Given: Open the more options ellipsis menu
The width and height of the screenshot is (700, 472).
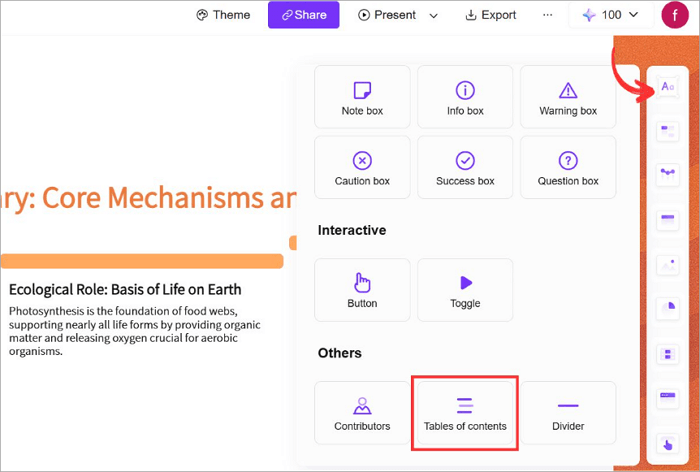Looking at the screenshot, I should tap(547, 15).
